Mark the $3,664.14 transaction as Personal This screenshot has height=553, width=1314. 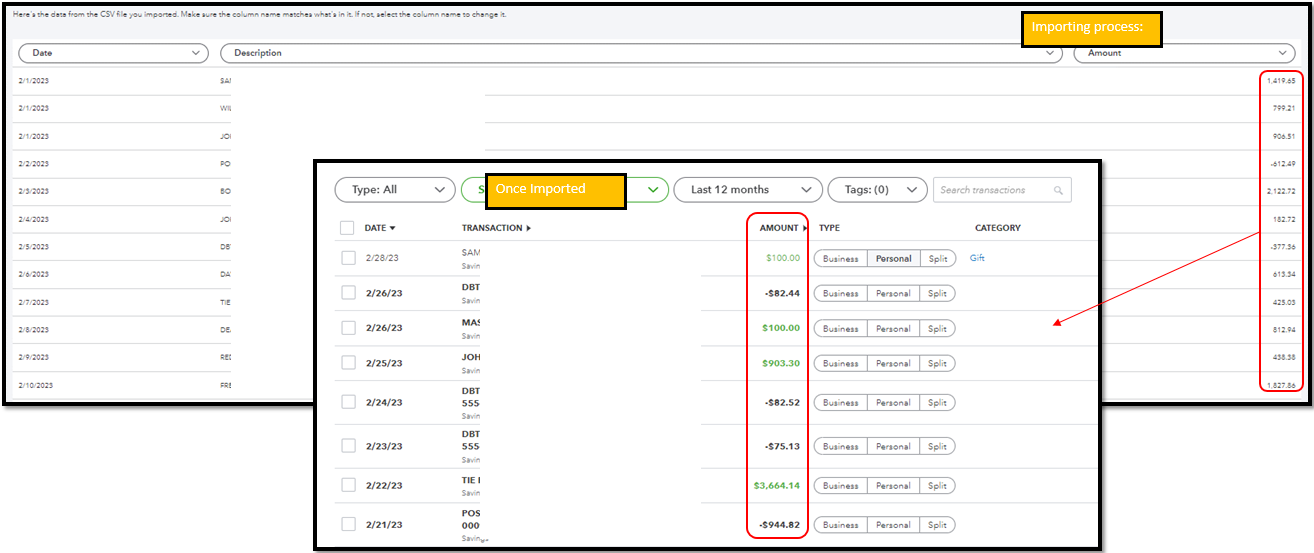coord(893,485)
